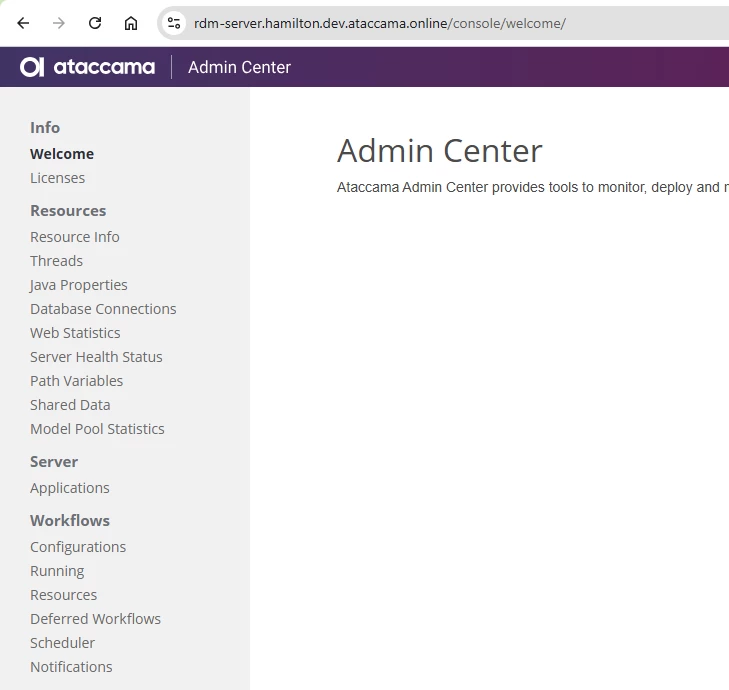Open Deferred Workflows
This screenshot has height=690, width=729.
tap(95, 619)
